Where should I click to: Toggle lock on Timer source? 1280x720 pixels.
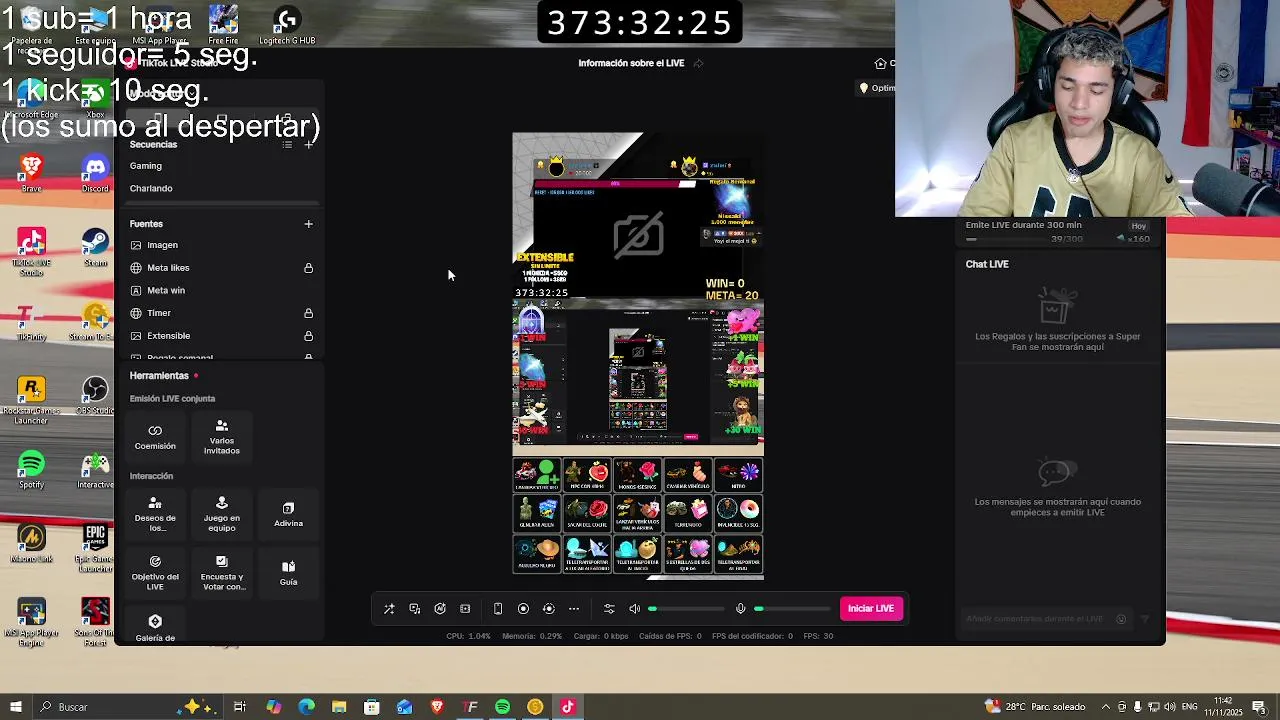pyautogui.click(x=308, y=313)
